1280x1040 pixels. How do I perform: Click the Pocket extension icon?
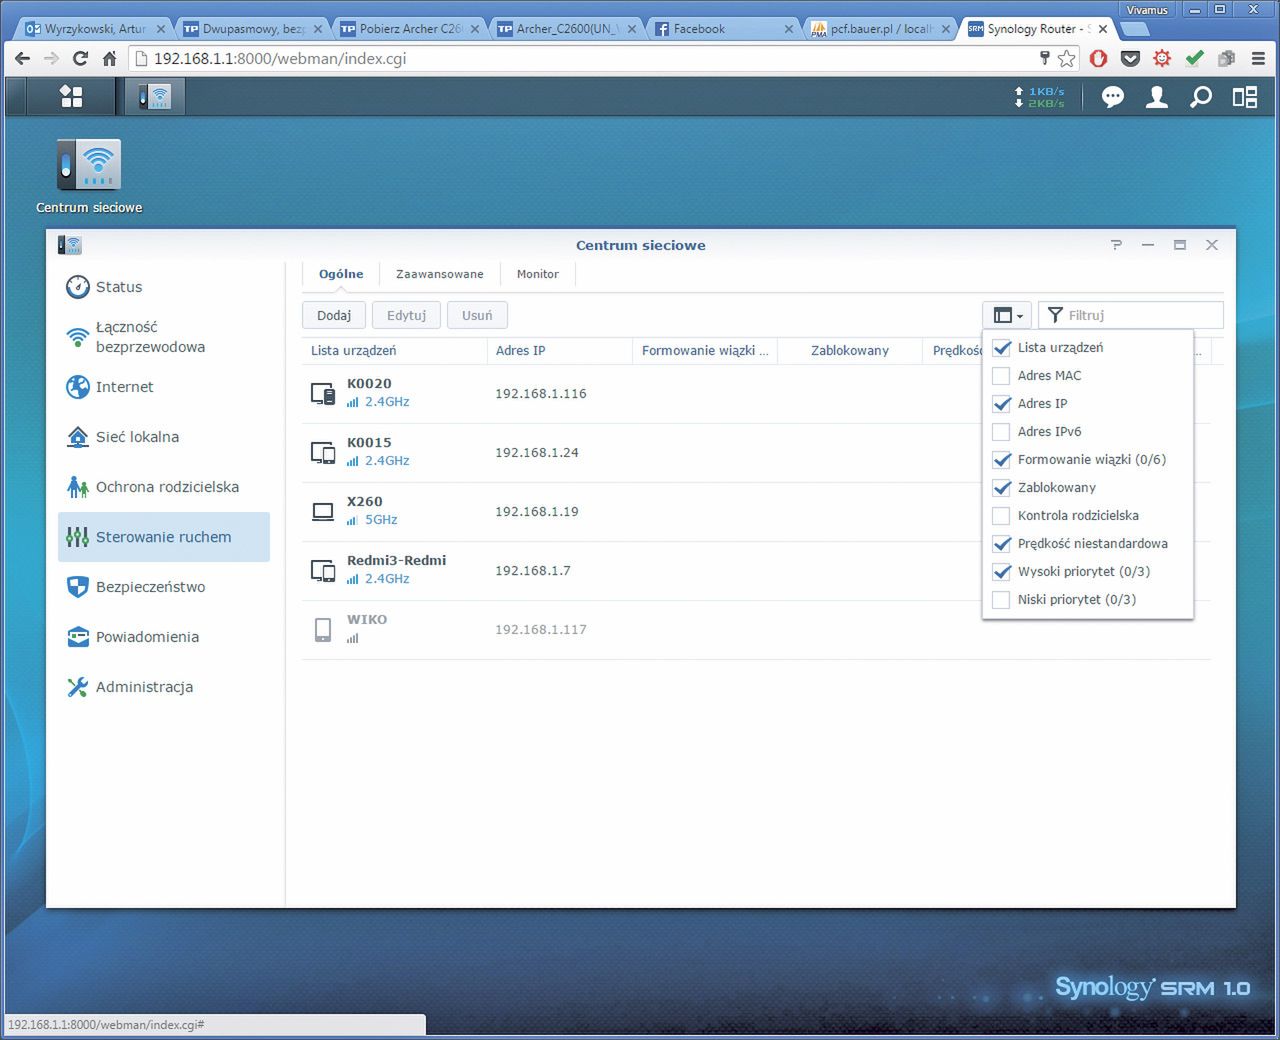coord(1131,59)
